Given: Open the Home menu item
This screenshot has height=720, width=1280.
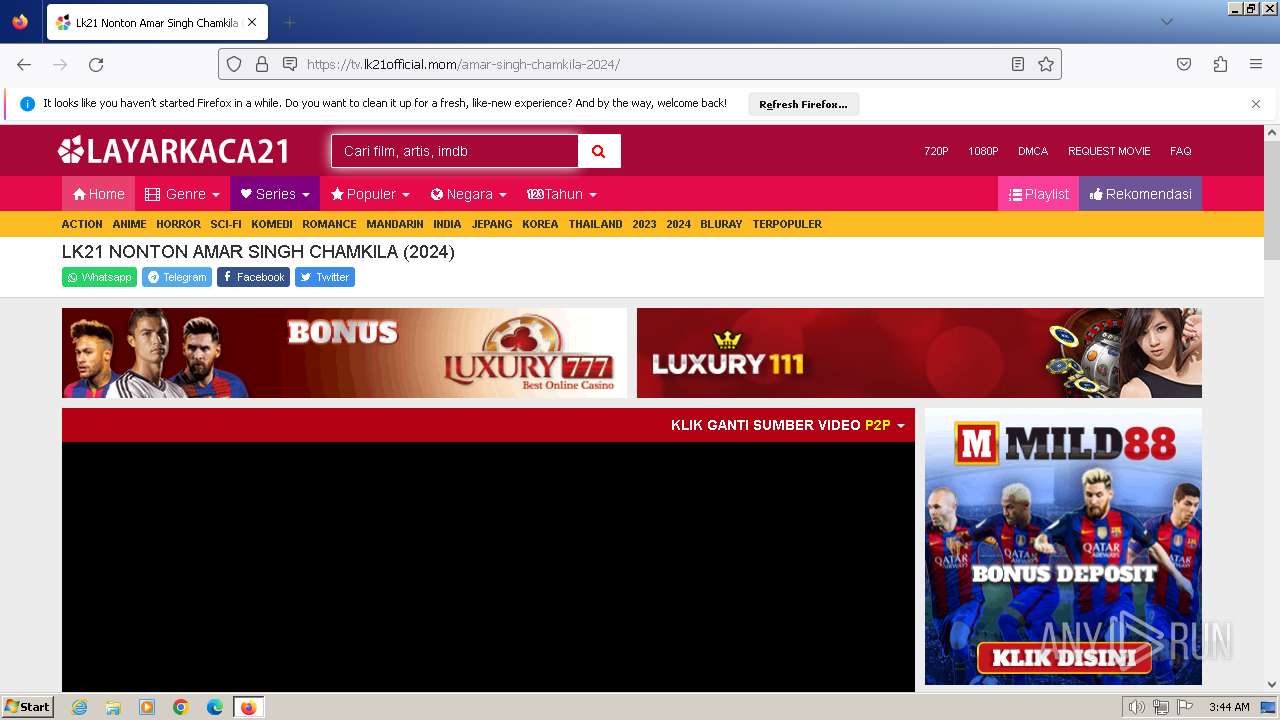Looking at the screenshot, I should pyautogui.click(x=98, y=194).
